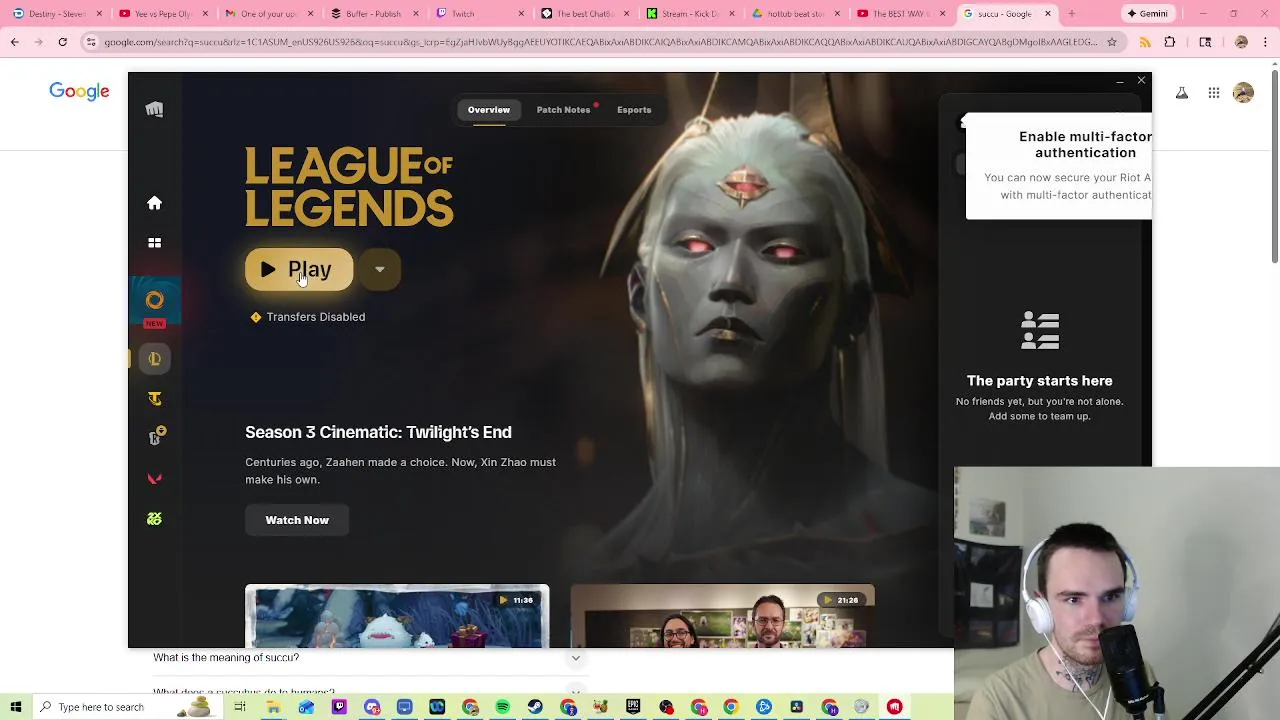Reload the Google page
The image size is (1280, 720).
click(62, 42)
